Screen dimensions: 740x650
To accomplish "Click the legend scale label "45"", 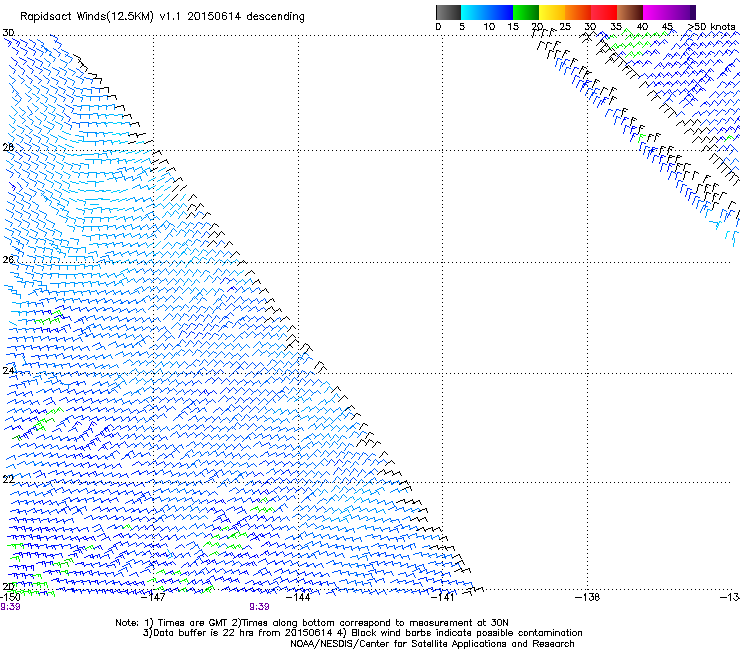I will 667,27.
